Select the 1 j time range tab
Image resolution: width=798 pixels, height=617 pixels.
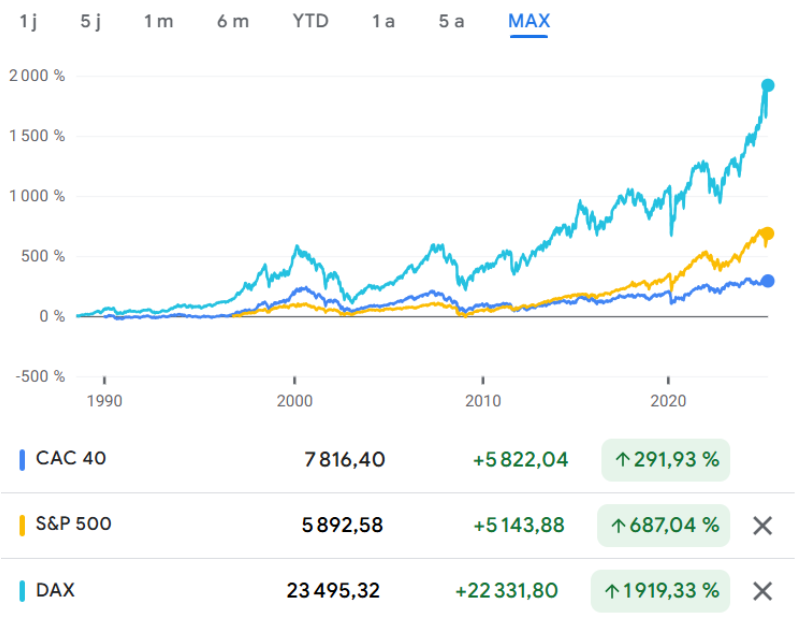pyautogui.click(x=28, y=21)
